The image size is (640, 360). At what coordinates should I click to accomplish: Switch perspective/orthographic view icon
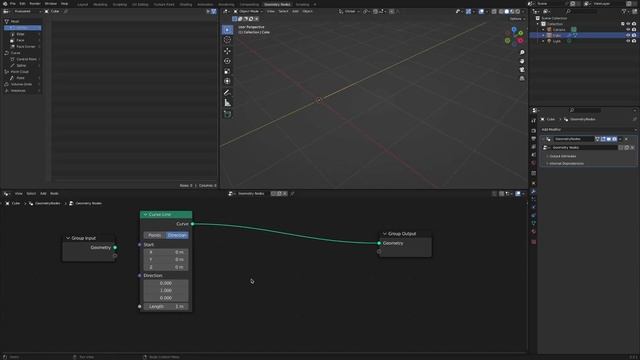(x=522, y=78)
